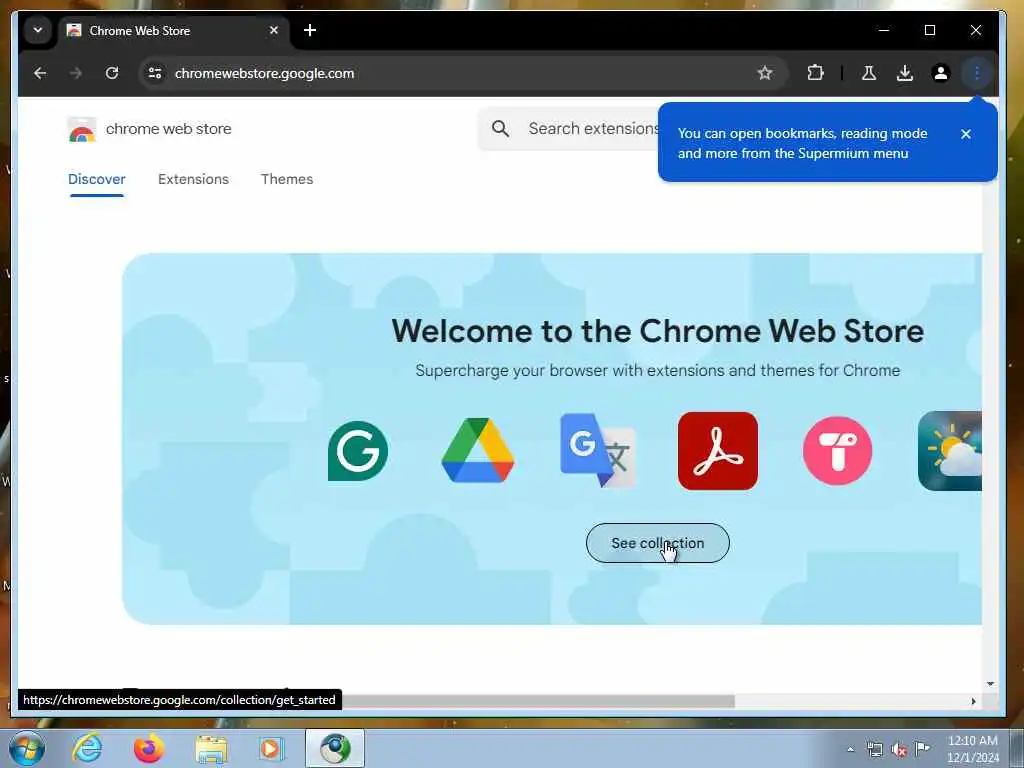Open the profile avatar menu
Viewport: 1024px width, 768px height.
tap(940, 73)
